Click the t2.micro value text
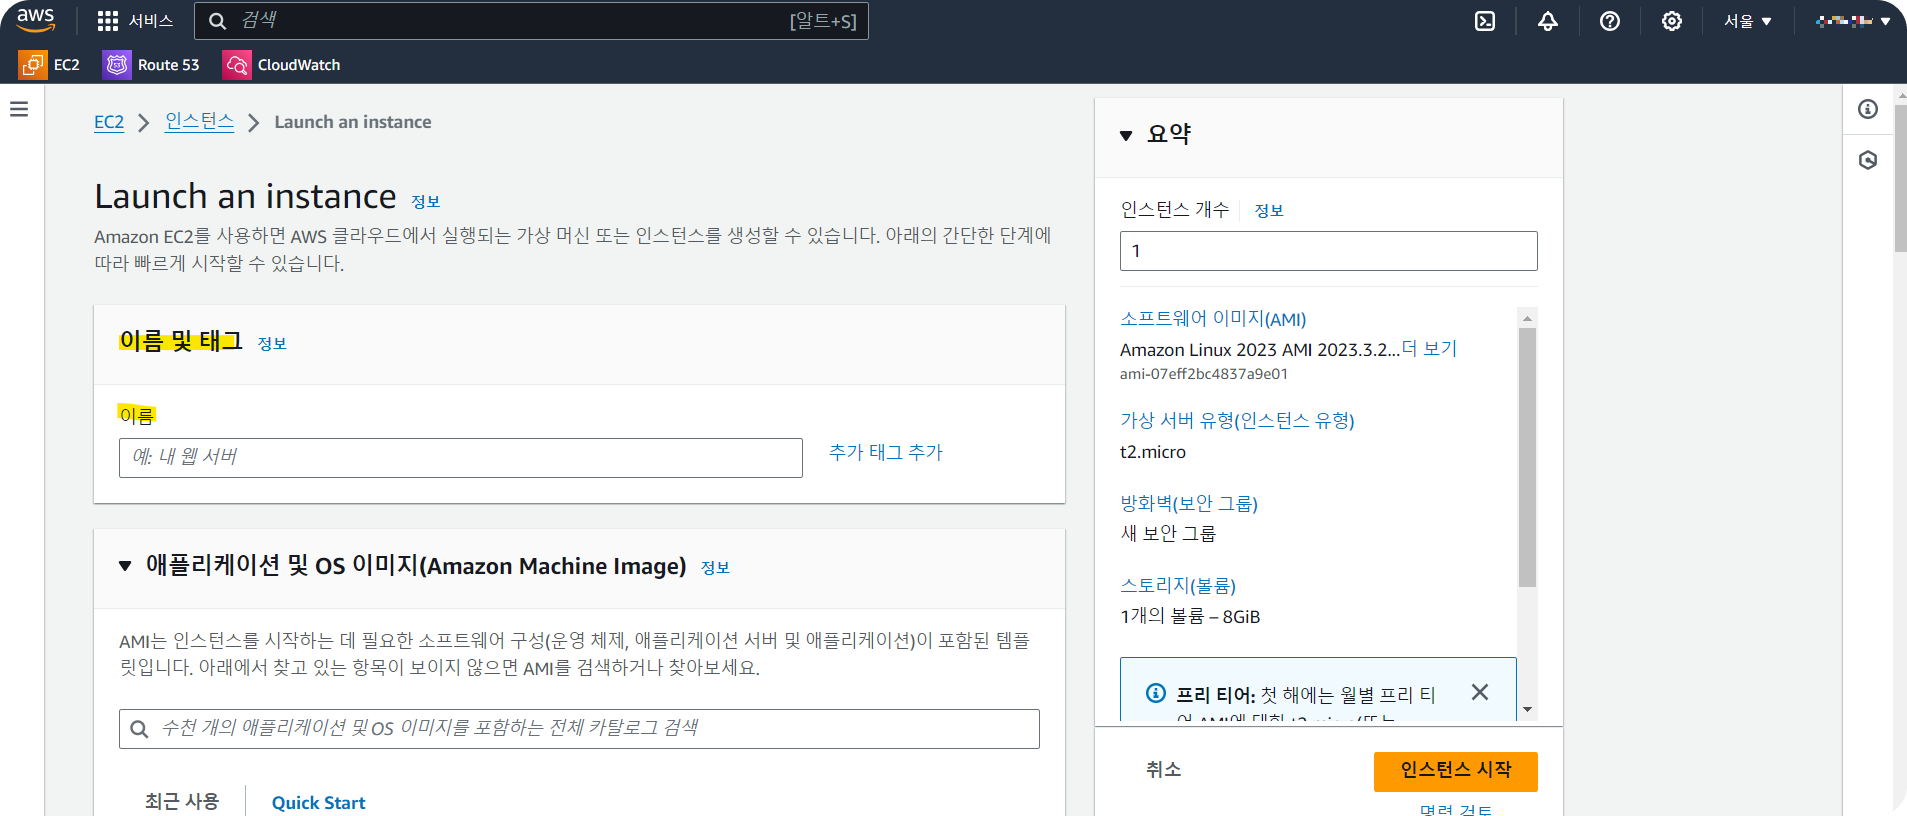Screen dimensions: 1907x816 [x=1153, y=452]
